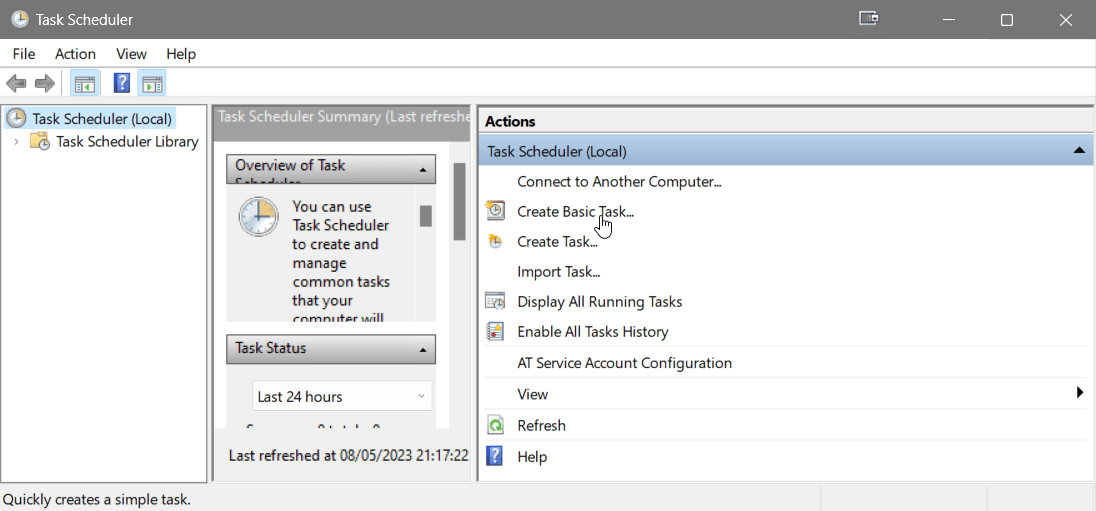Collapse the Overview of Task Scheduler section
Image resolution: width=1096 pixels, height=511 pixels.
tap(422, 170)
